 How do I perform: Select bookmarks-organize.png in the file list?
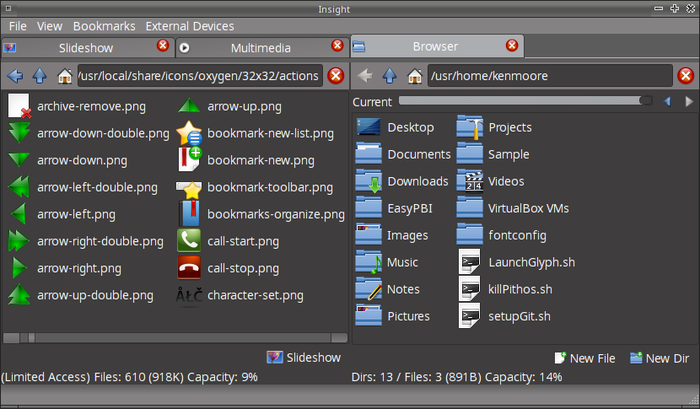(275, 214)
